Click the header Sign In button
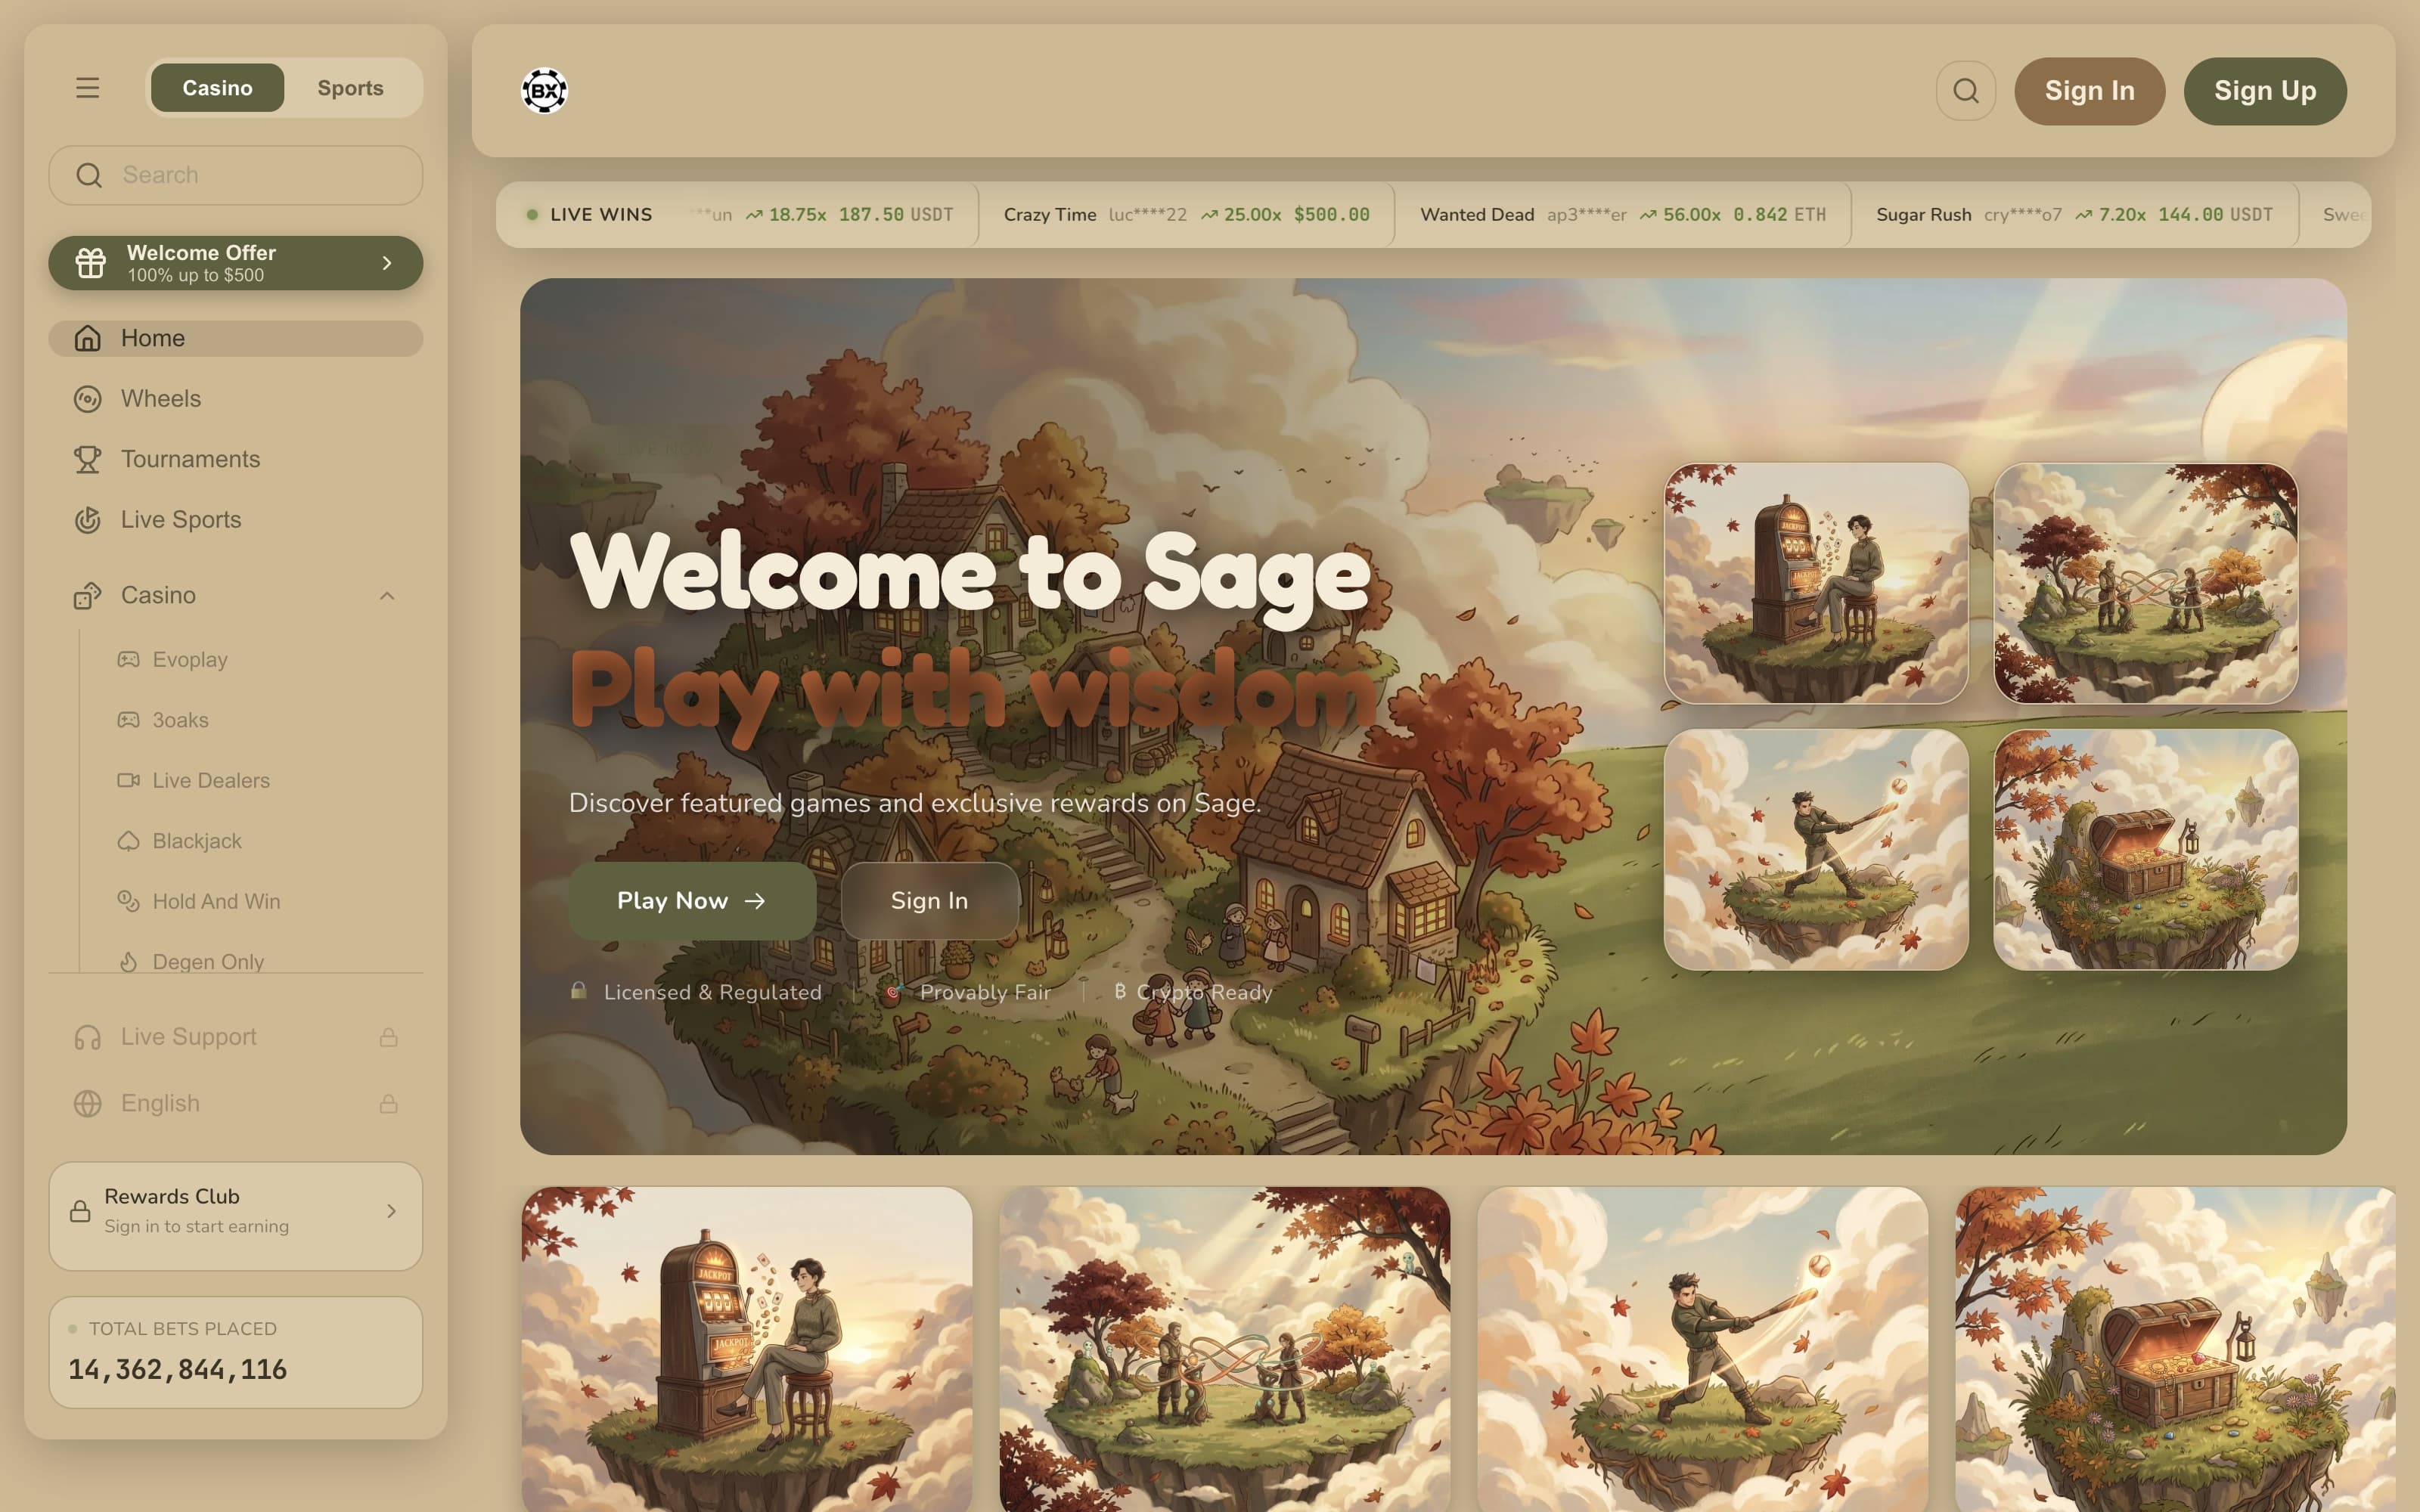Screen dimensions: 2420x1512 tap(2089, 91)
